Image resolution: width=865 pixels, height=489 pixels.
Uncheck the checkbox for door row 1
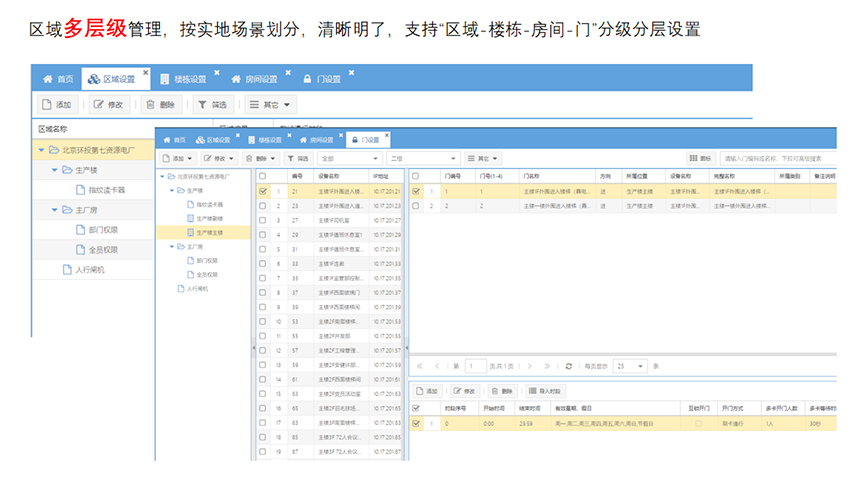(416, 191)
